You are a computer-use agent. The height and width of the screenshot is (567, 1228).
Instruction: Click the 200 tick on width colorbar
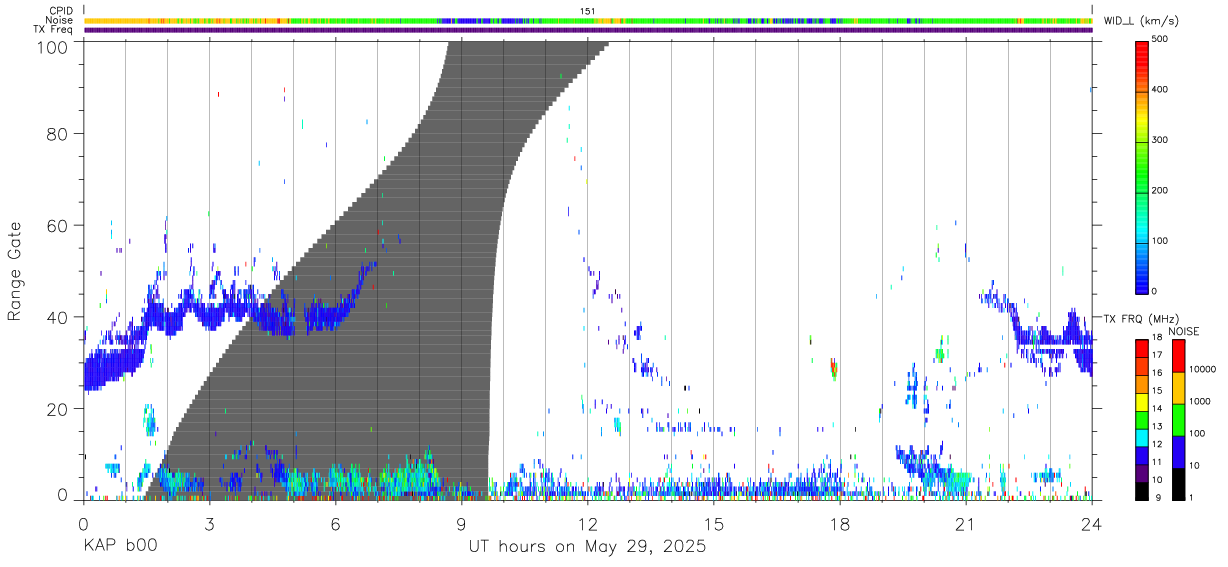(x=1160, y=190)
